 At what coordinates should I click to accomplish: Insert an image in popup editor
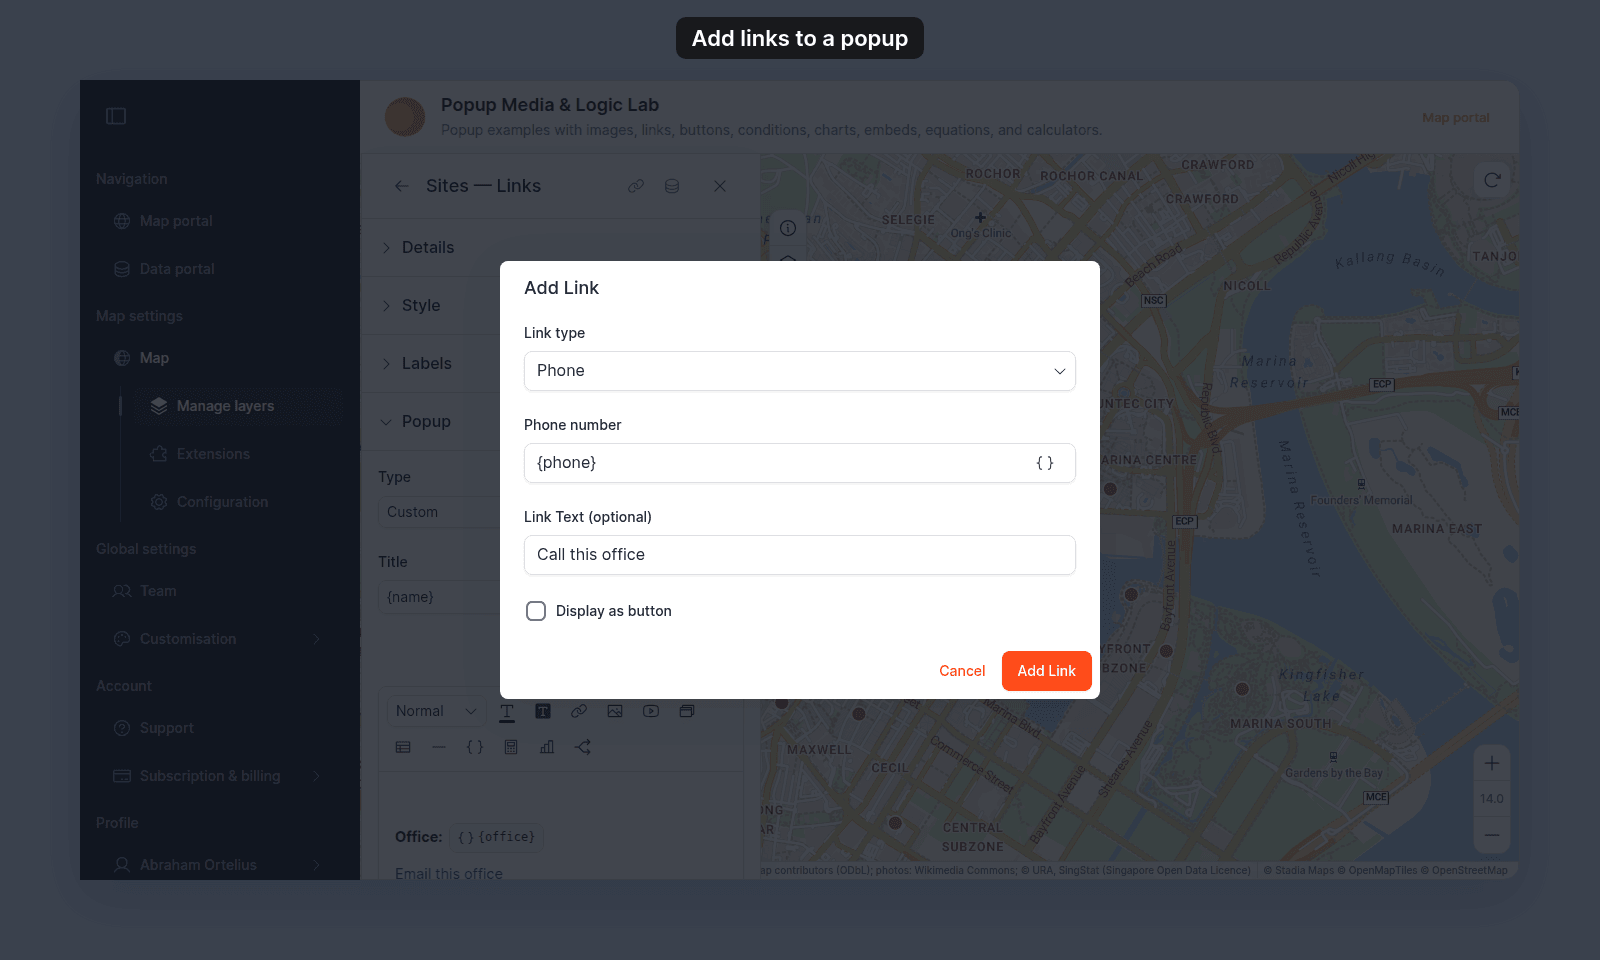[x=615, y=712]
